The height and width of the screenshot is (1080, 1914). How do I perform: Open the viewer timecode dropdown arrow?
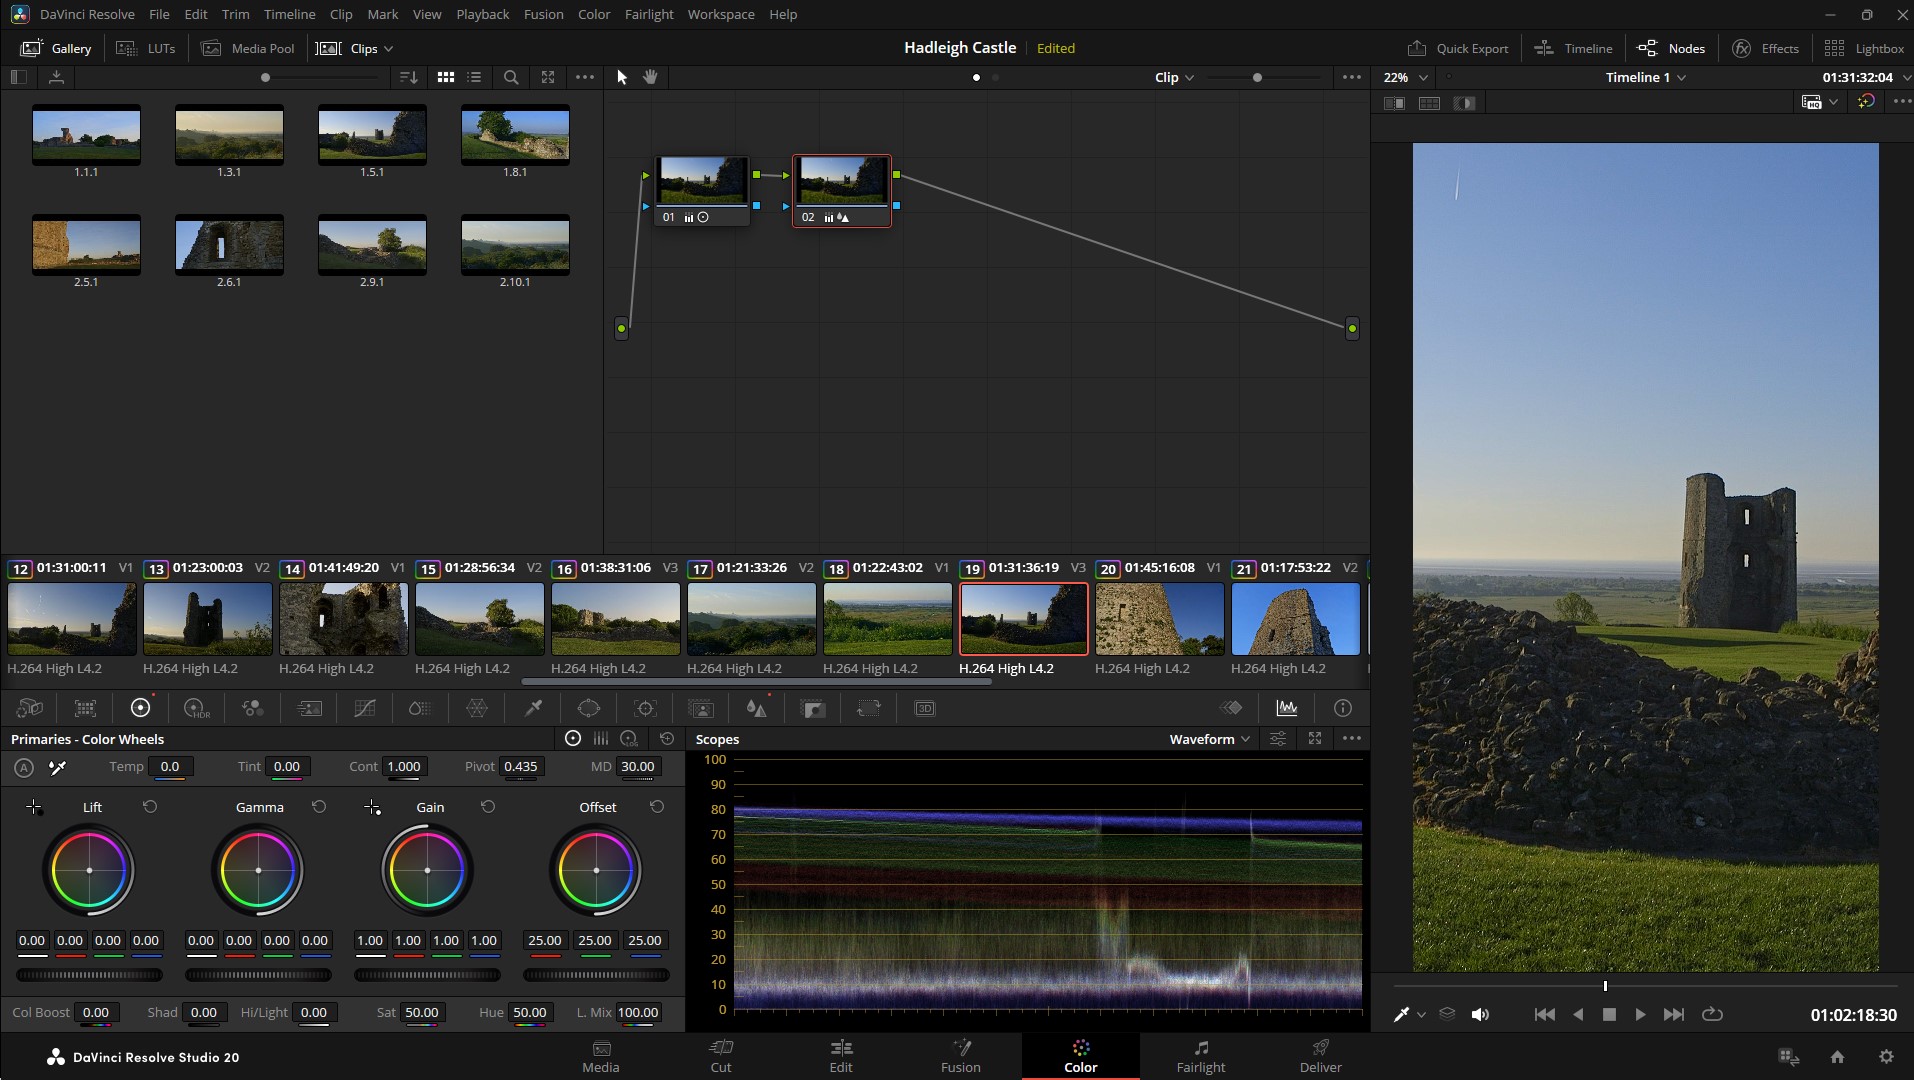coord(1907,77)
